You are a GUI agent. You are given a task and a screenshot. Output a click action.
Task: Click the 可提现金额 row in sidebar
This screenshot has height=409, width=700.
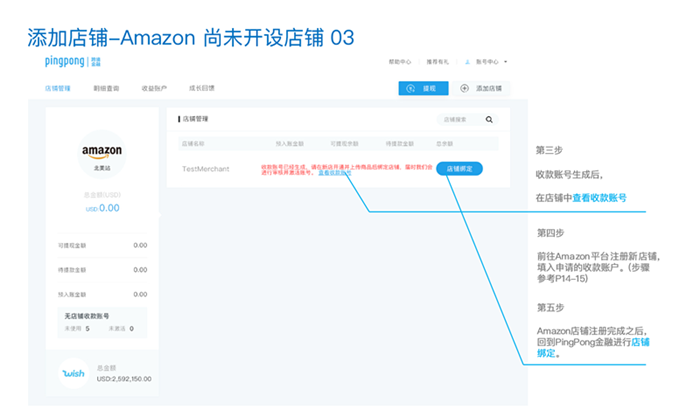click(x=102, y=245)
